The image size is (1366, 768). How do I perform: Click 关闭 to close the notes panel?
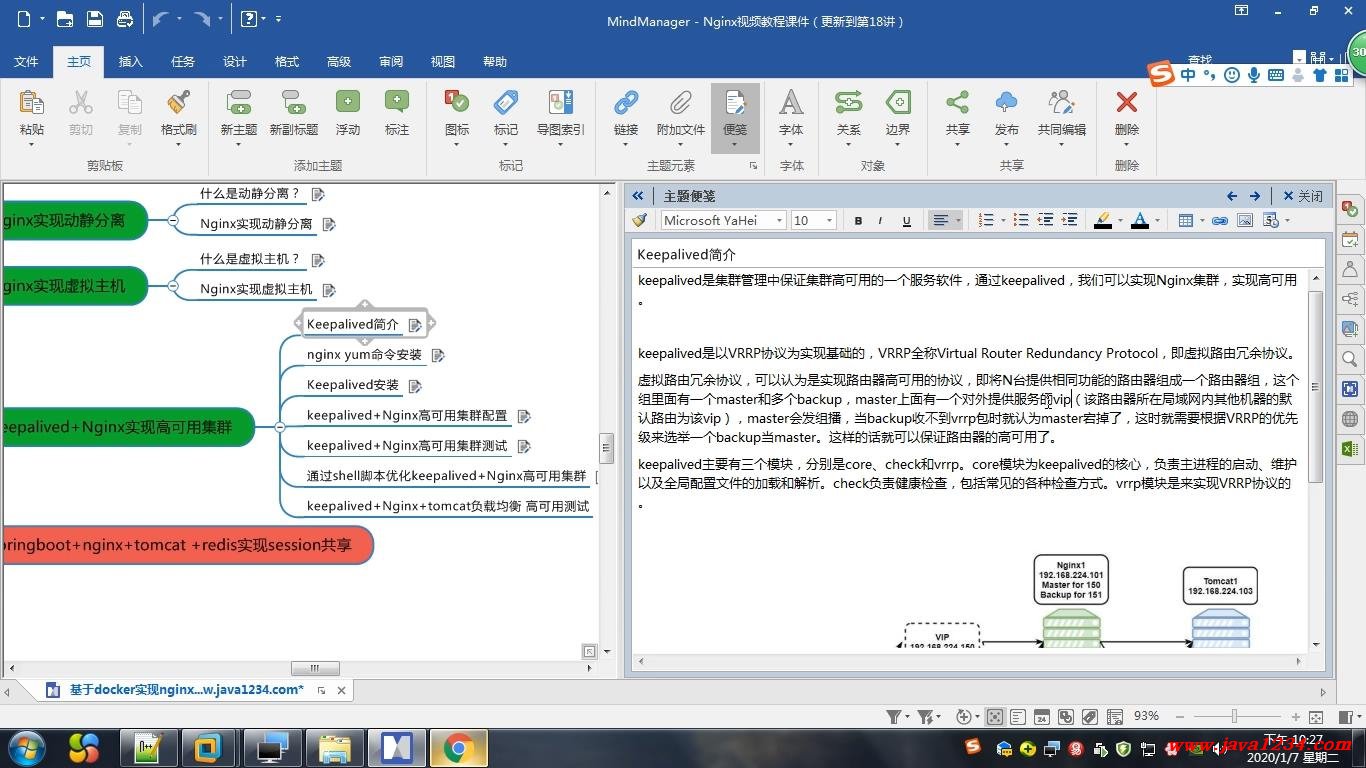[1302, 196]
